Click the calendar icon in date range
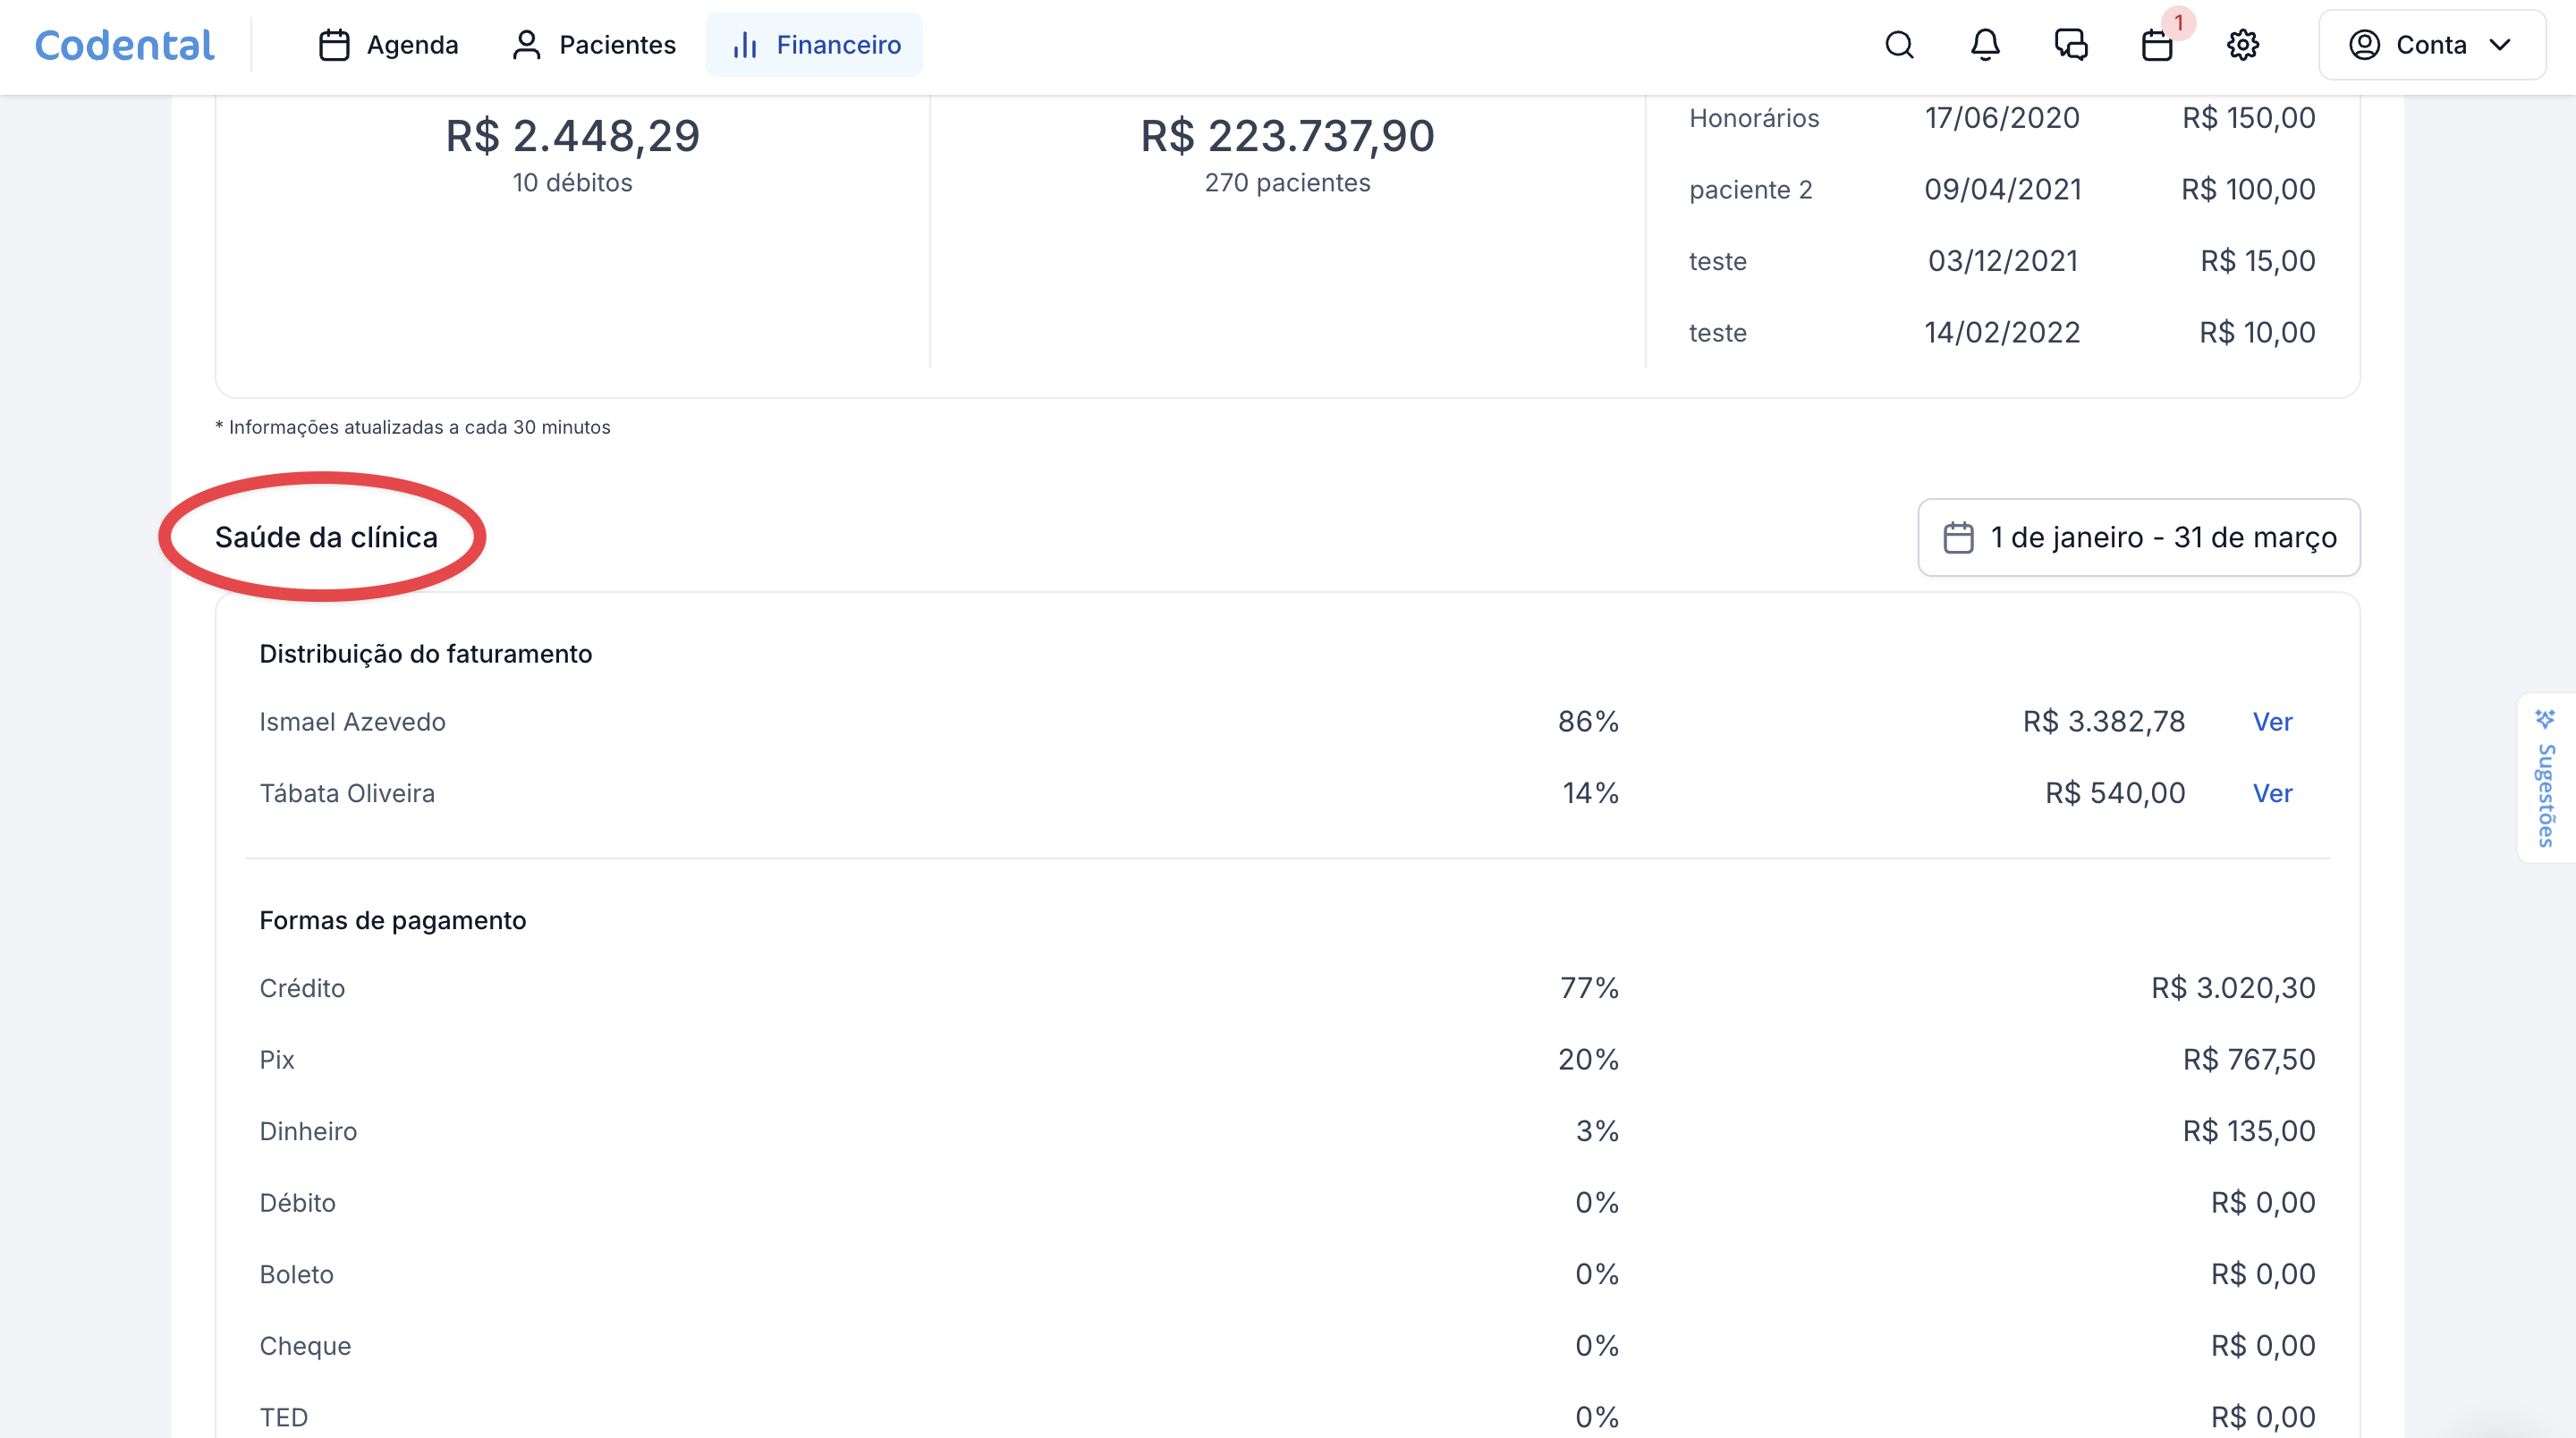This screenshot has width=2576, height=1438. (x=1958, y=538)
